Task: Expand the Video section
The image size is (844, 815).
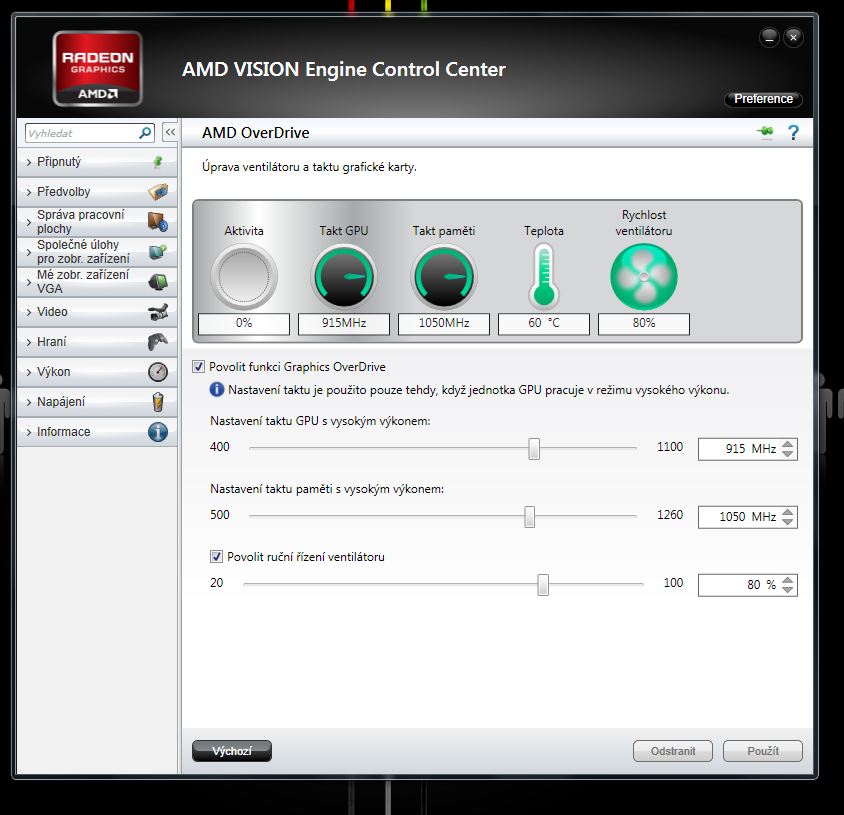Action: [97, 312]
